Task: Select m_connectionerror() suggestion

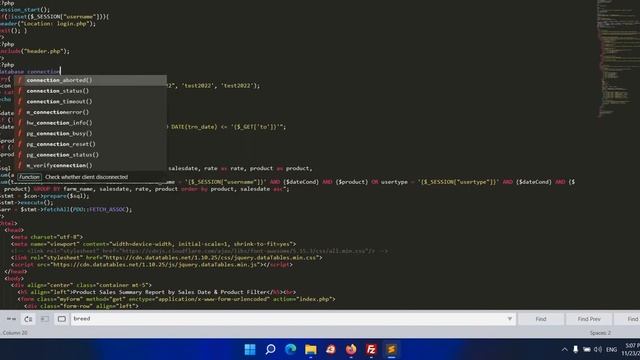Action: click(91, 112)
